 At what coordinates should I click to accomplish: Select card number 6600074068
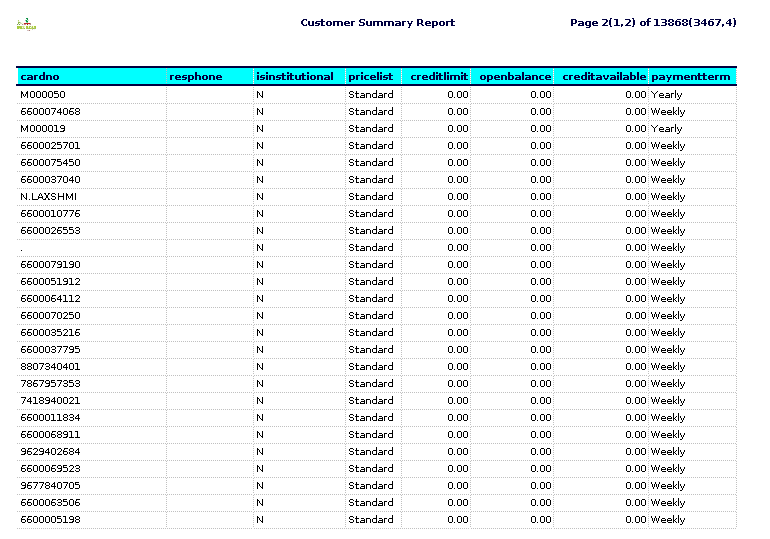coord(50,111)
